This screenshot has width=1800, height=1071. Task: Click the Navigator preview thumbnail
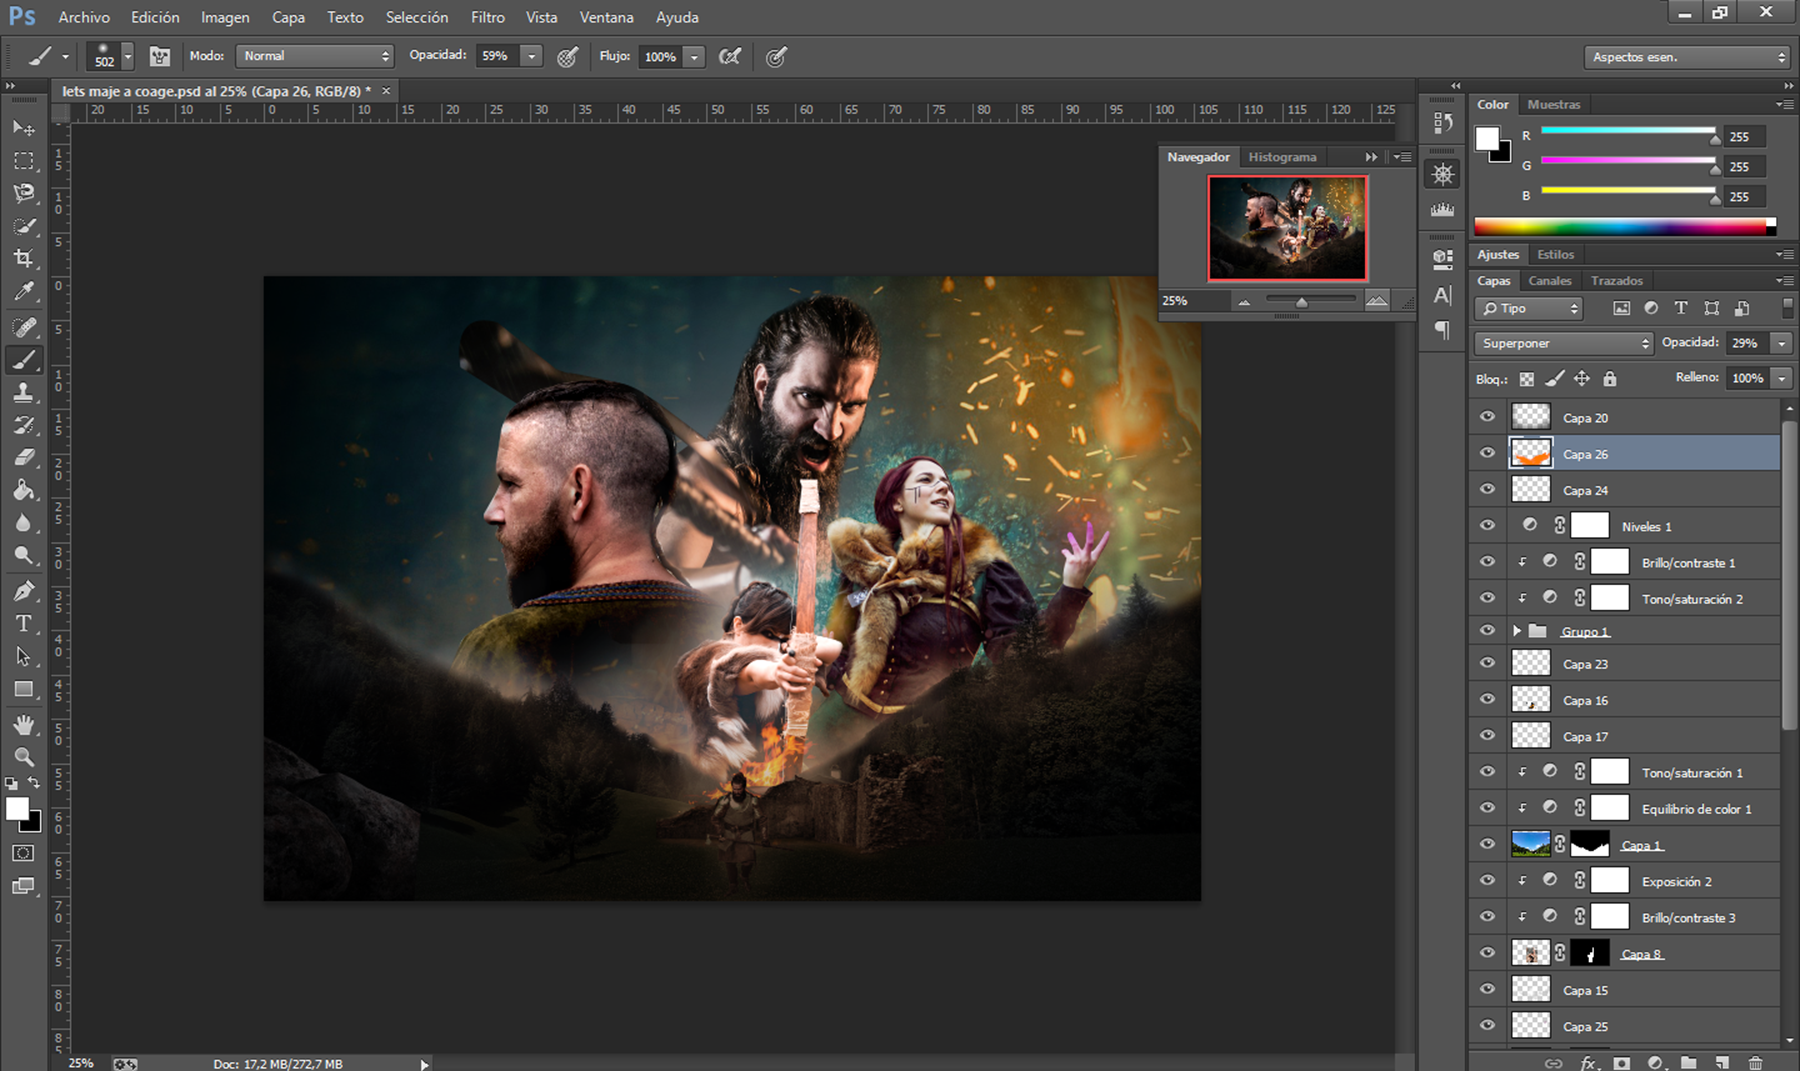(x=1287, y=228)
